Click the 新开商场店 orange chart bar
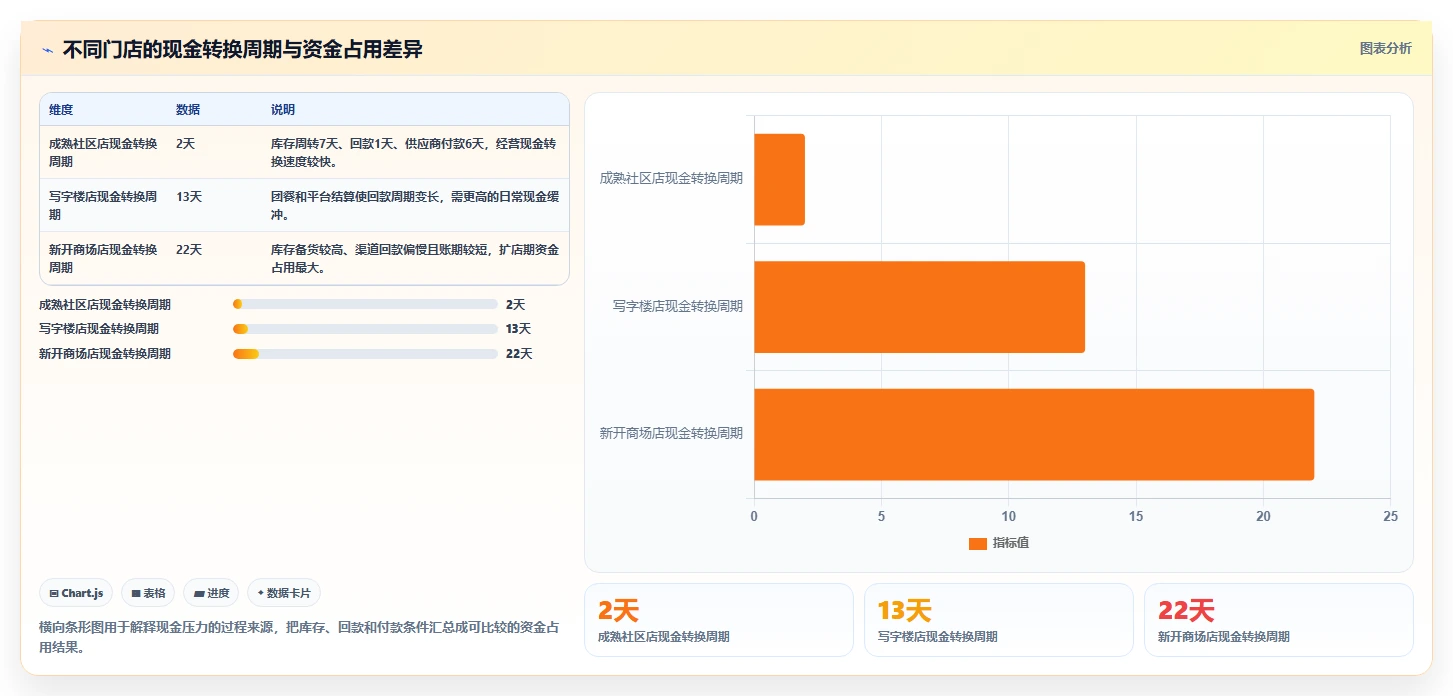1453x696 pixels. [x=1034, y=434]
